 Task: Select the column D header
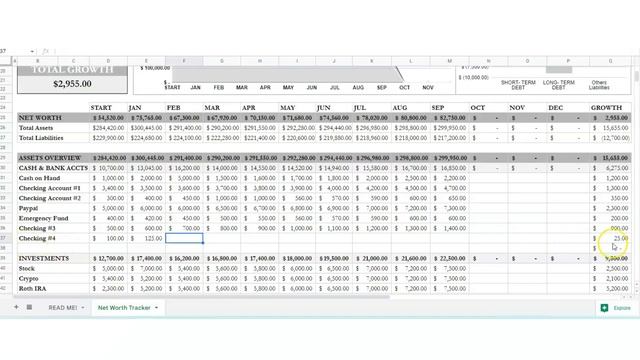coord(108,61)
